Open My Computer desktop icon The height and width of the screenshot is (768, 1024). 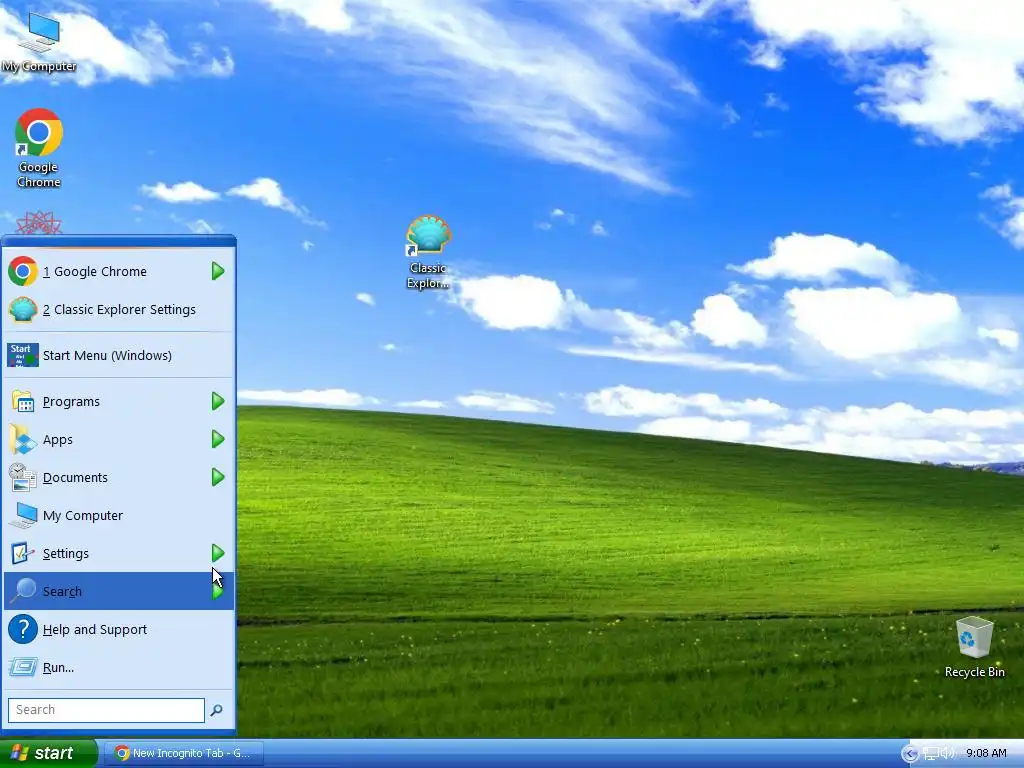point(39,41)
